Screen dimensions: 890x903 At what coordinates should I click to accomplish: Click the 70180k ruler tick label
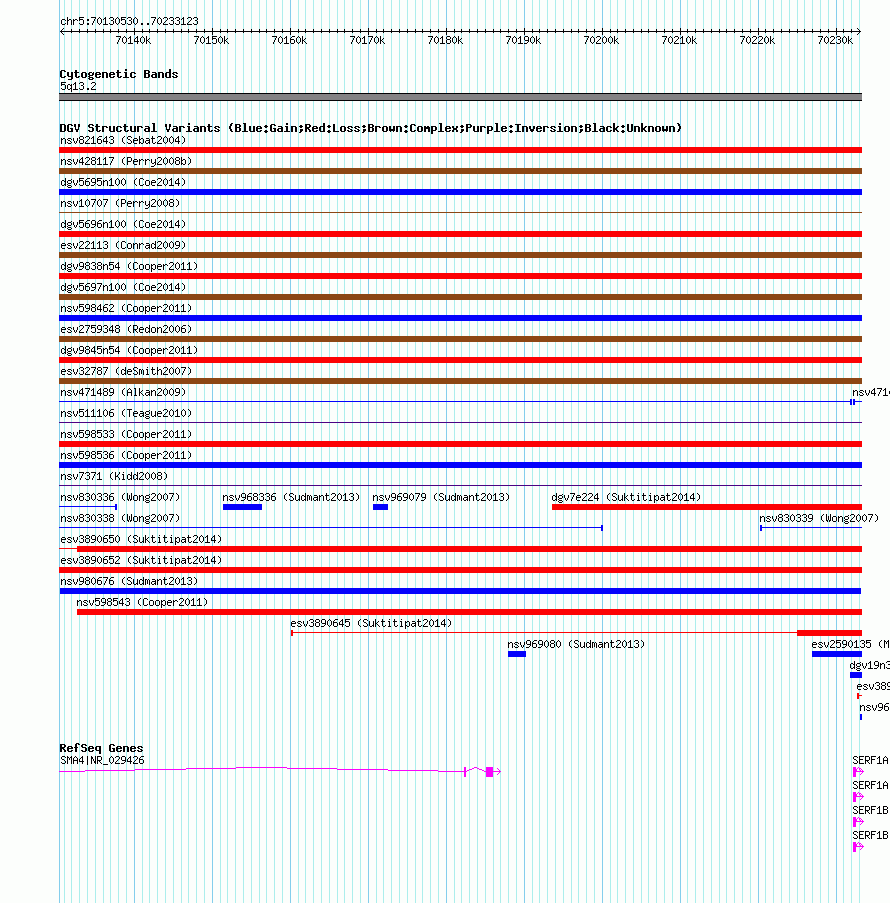[445, 40]
